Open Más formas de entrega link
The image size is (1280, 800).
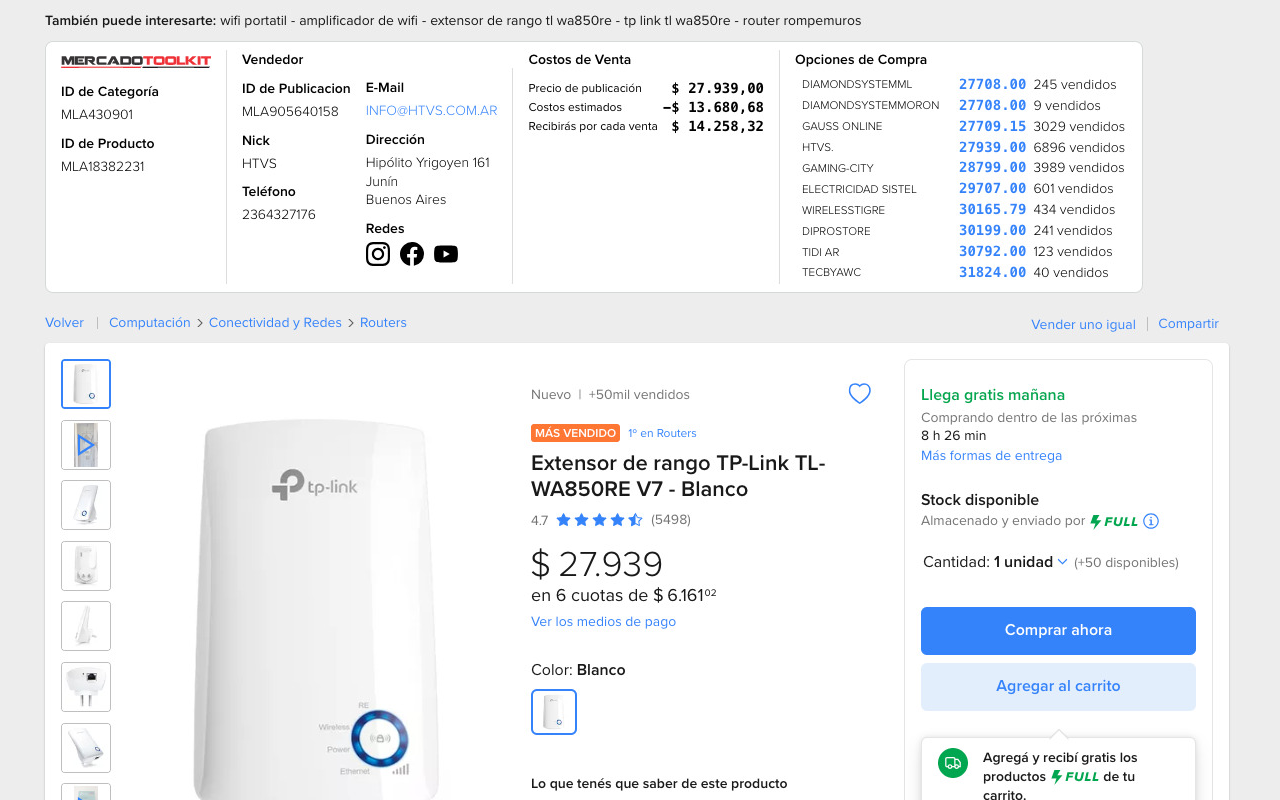991,456
